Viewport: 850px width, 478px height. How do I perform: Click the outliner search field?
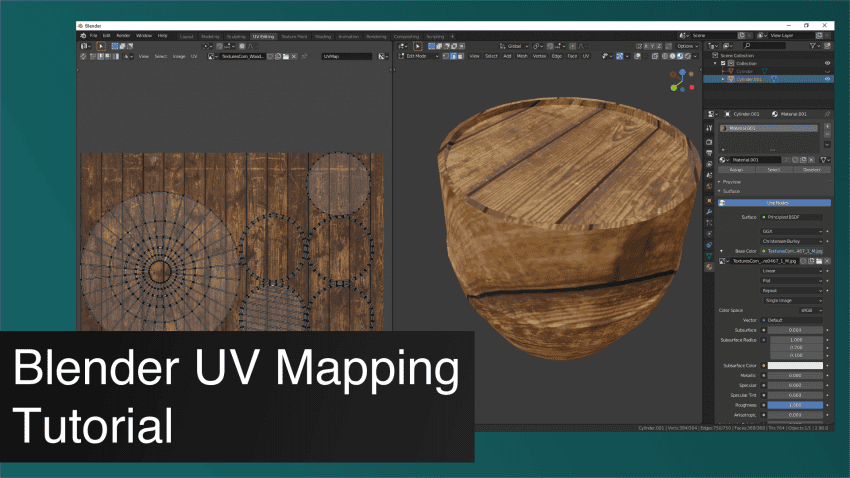(764, 47)
